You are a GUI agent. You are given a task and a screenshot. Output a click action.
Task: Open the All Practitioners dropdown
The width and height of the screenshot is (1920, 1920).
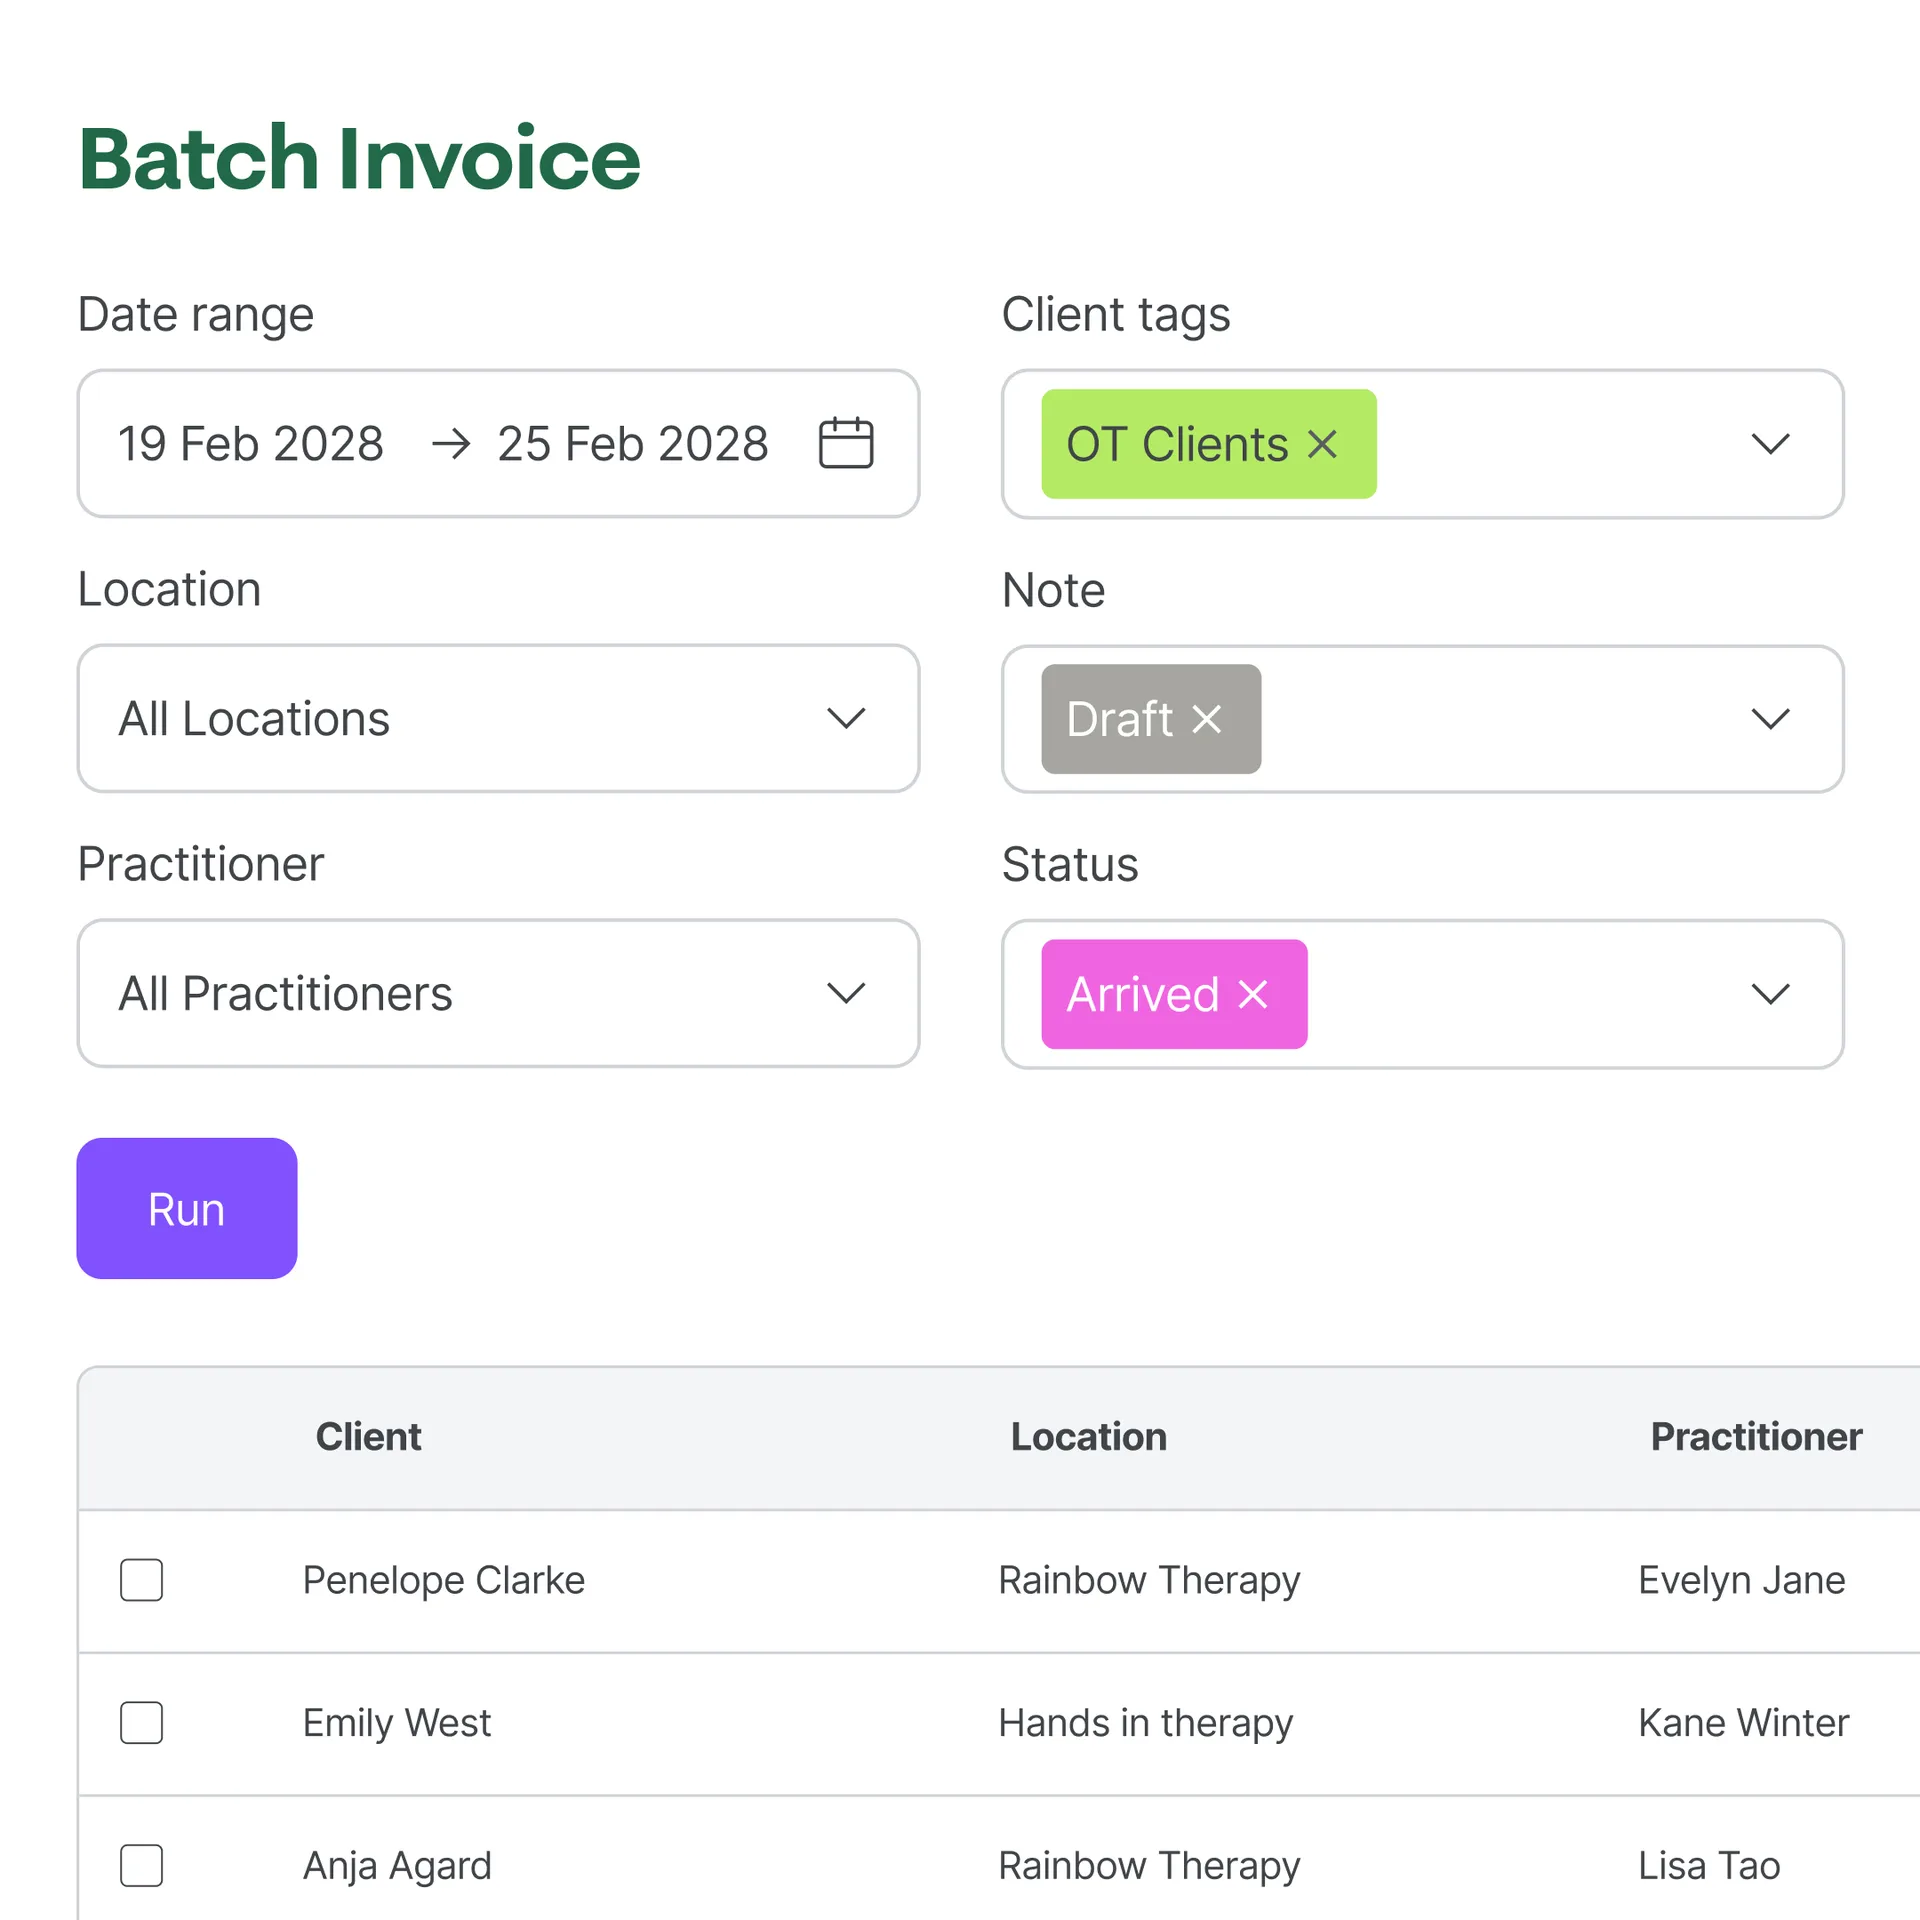(x=498, y=993)
